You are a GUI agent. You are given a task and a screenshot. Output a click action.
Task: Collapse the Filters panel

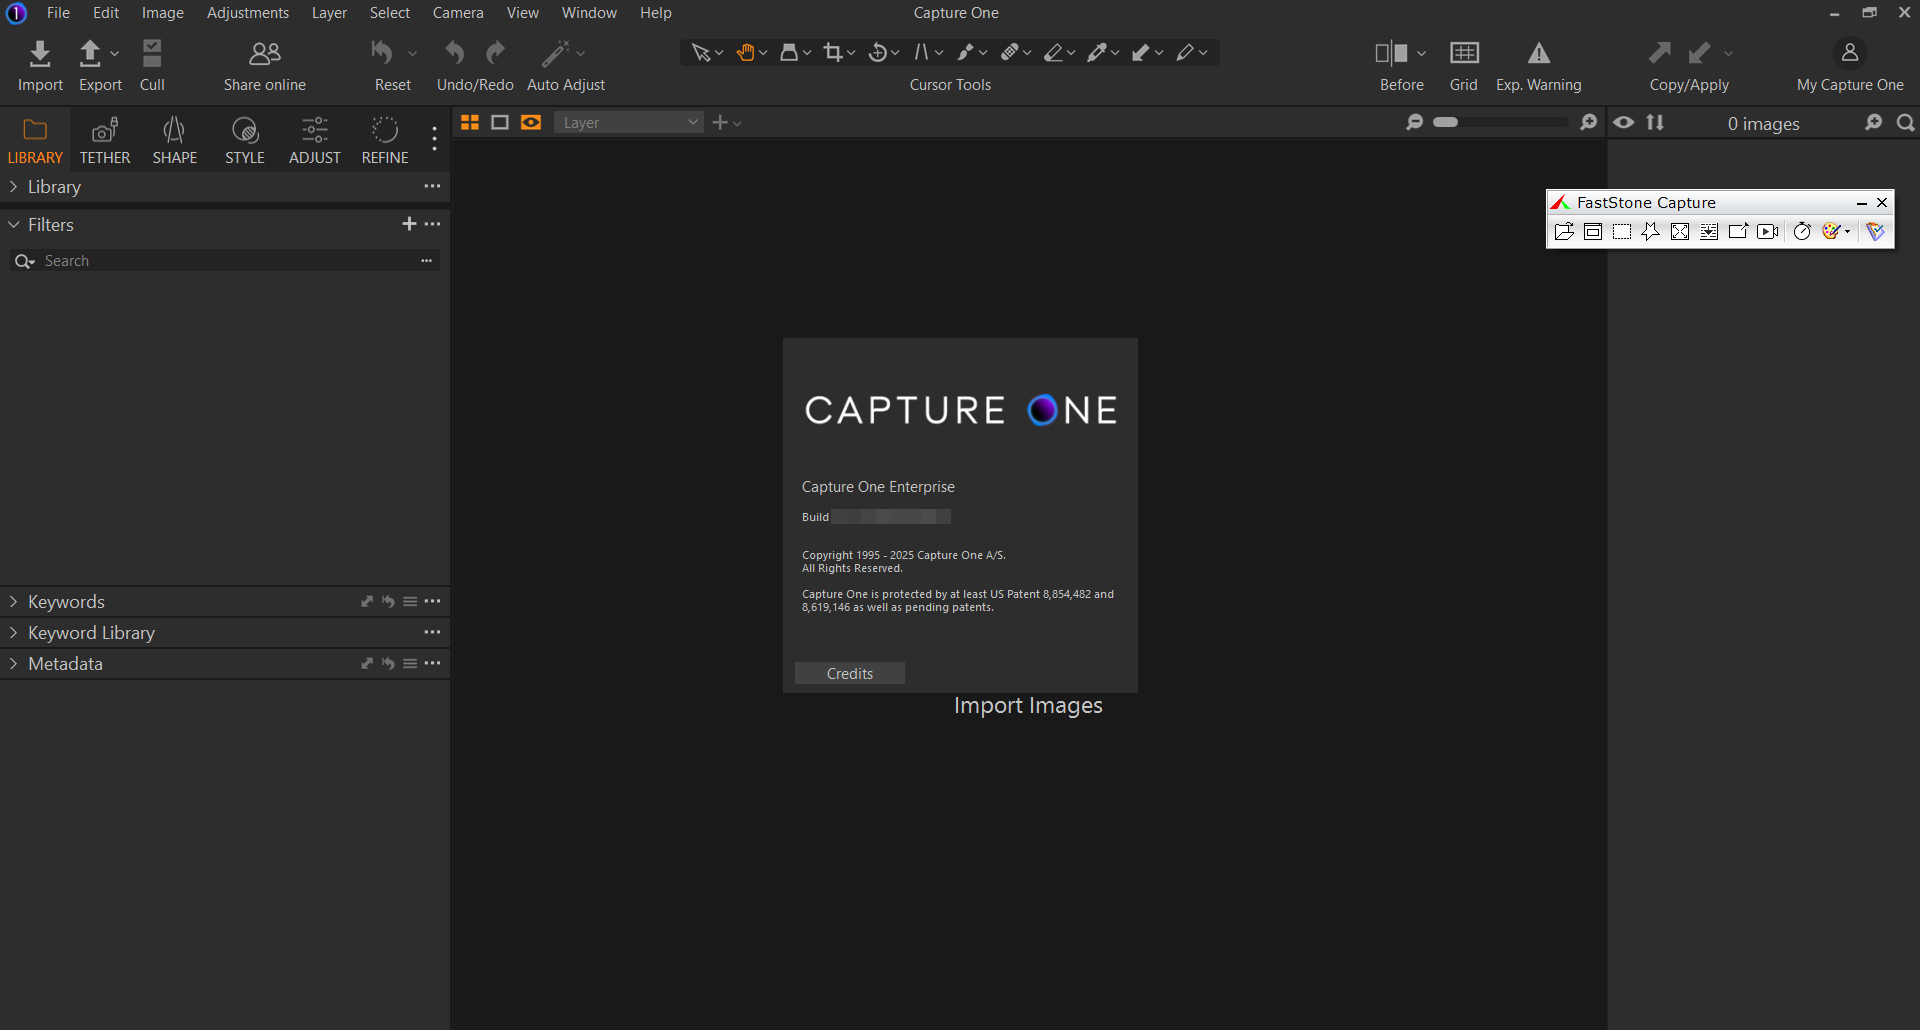pos(13,225)
